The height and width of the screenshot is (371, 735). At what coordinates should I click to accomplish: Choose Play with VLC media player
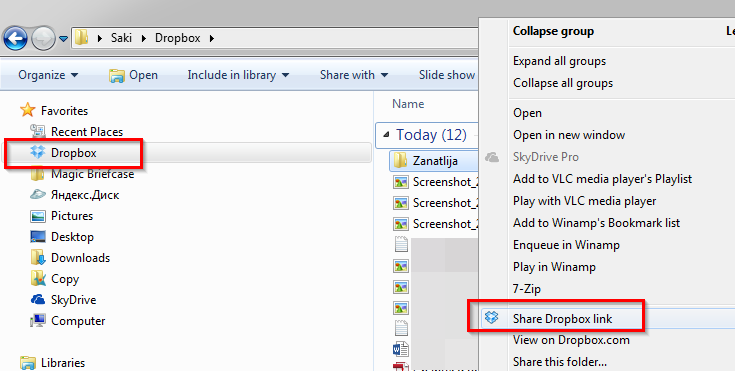tap(585, 201)
